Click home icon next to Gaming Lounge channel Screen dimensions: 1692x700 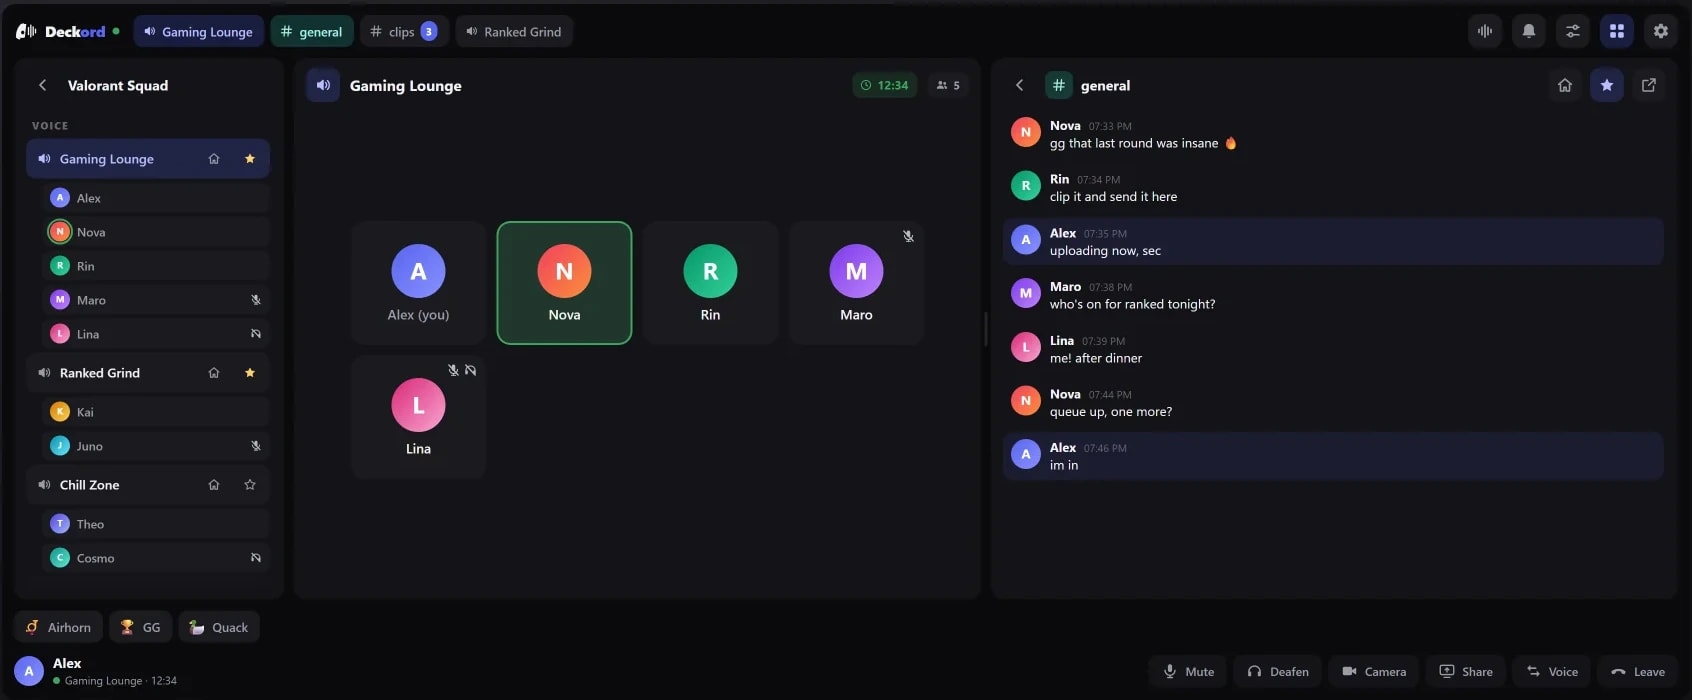(x=214, y=159)
